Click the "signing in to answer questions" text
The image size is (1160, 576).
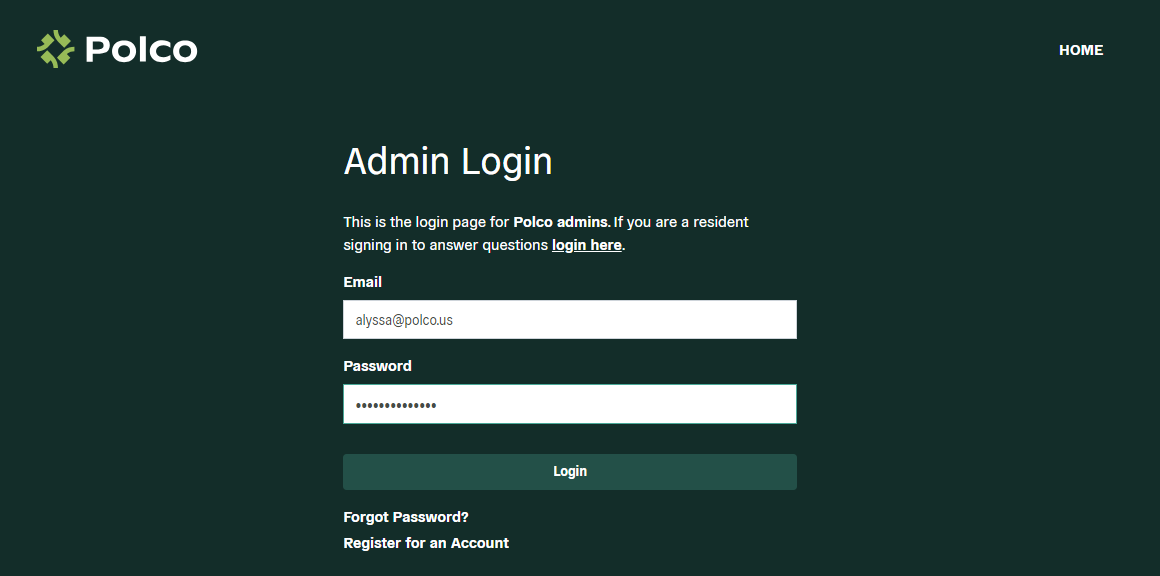click(446, 245)
